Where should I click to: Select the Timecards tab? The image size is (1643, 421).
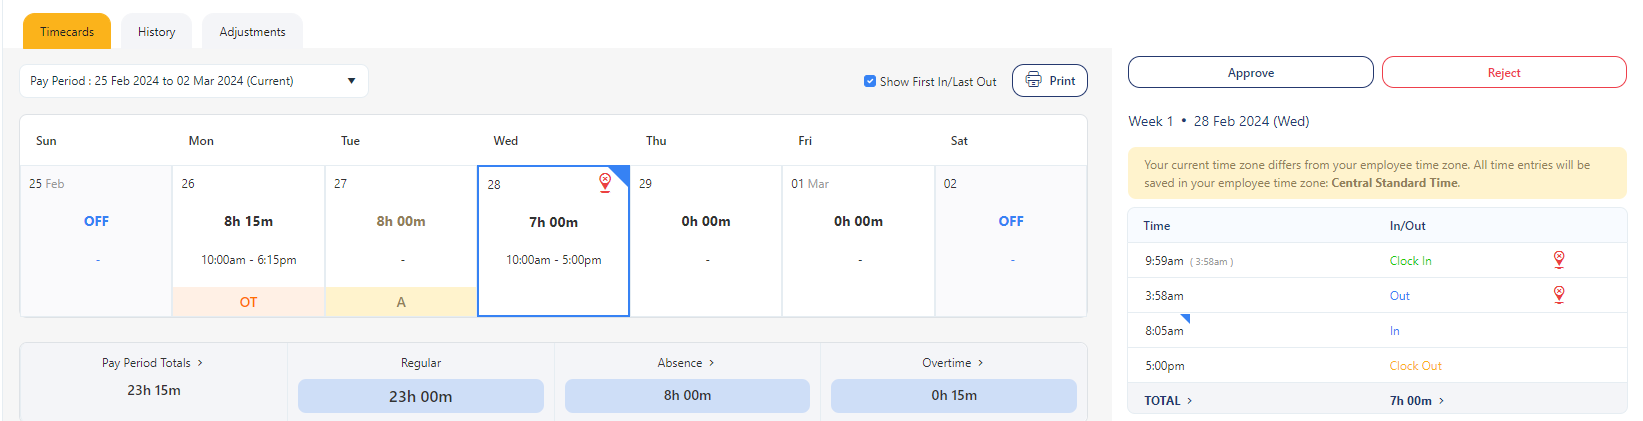click(x=67, y=32)
